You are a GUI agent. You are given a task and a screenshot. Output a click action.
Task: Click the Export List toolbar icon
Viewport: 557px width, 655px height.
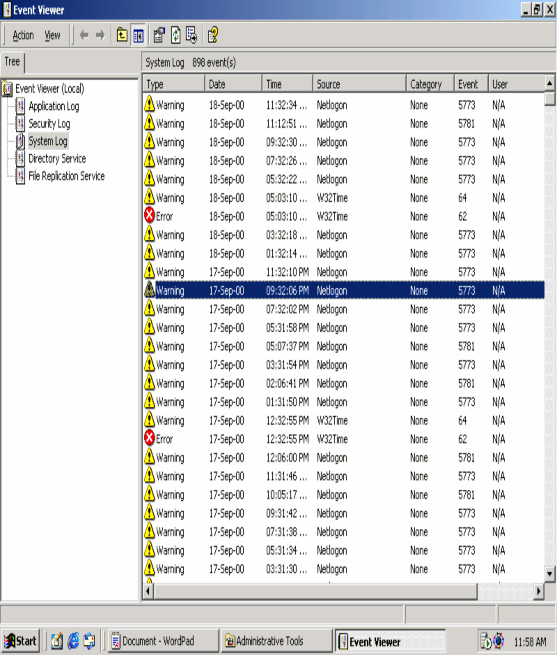pos(191,35)
